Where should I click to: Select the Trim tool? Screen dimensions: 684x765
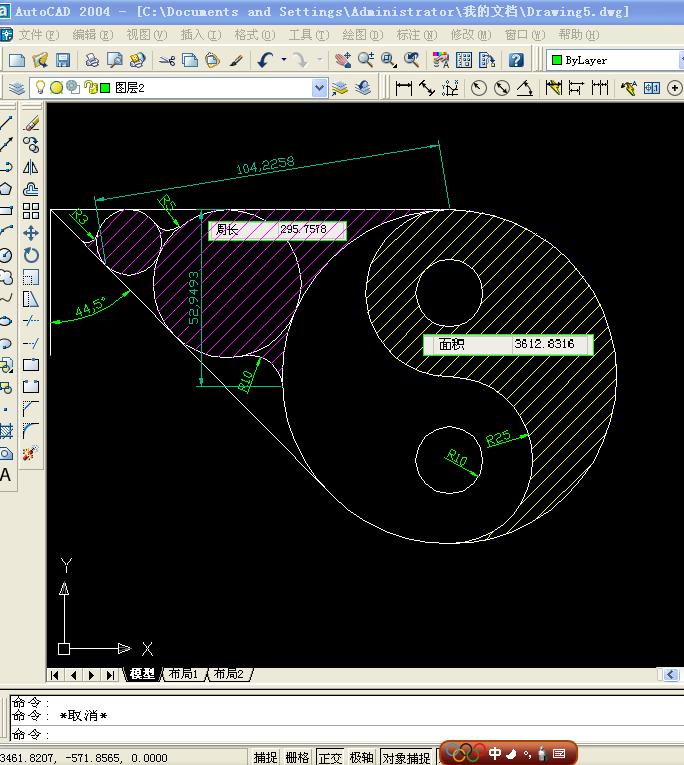31,321
